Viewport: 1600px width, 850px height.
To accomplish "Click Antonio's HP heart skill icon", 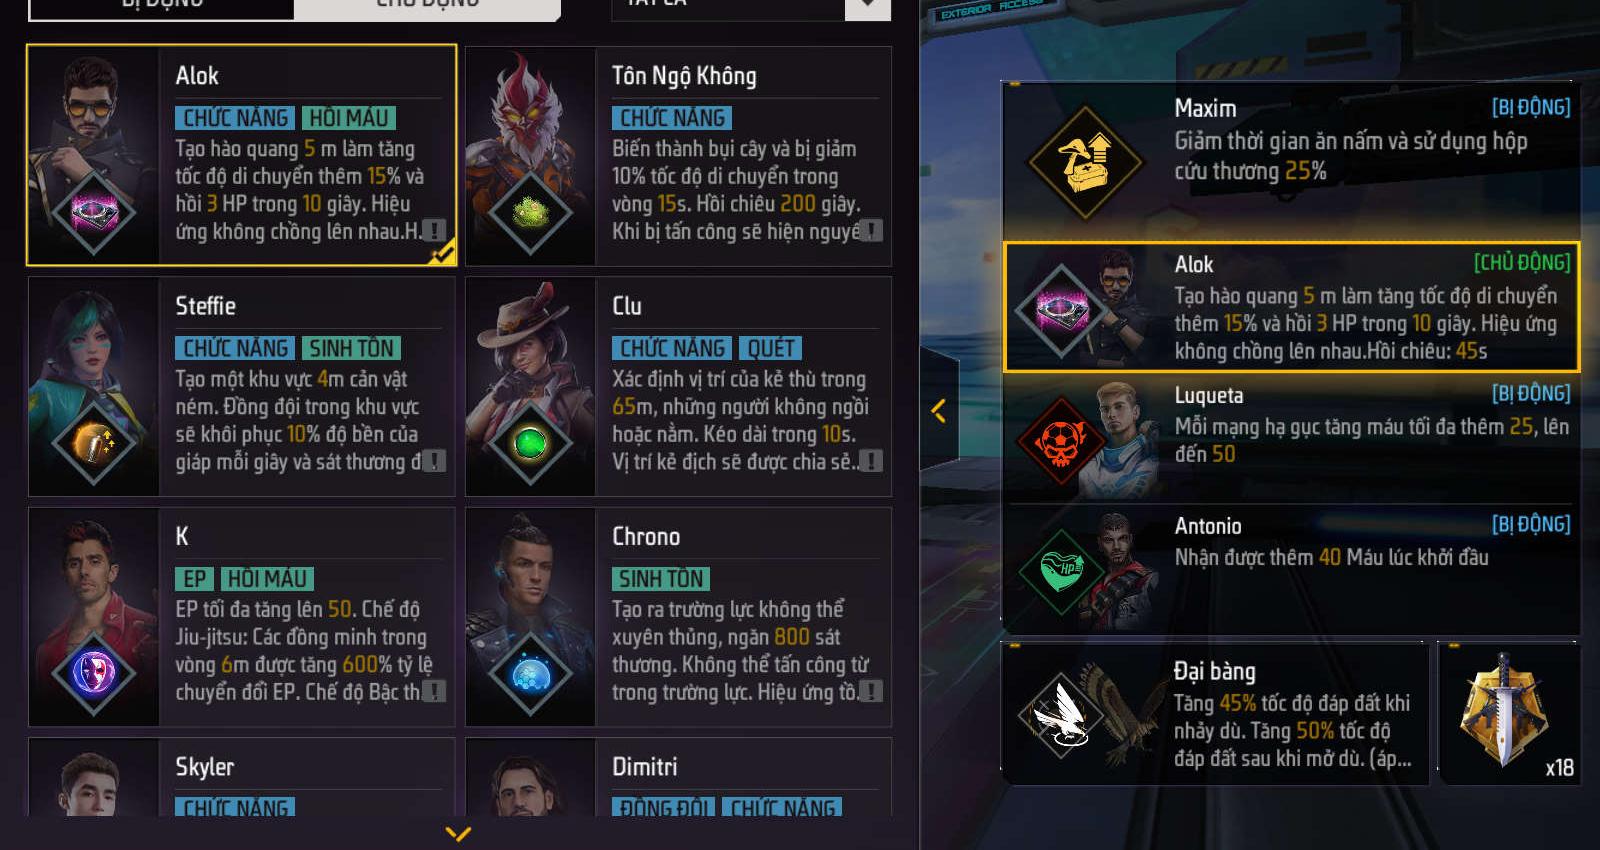I will pos(1062,571).
